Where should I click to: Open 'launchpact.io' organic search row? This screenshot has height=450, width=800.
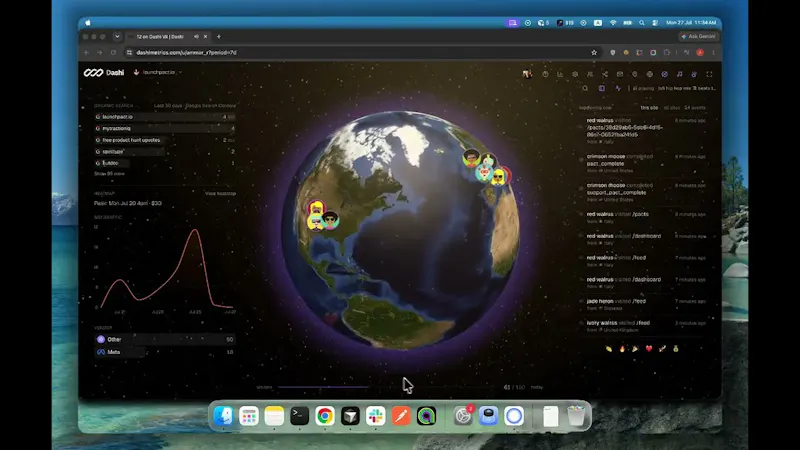(164, 117)
